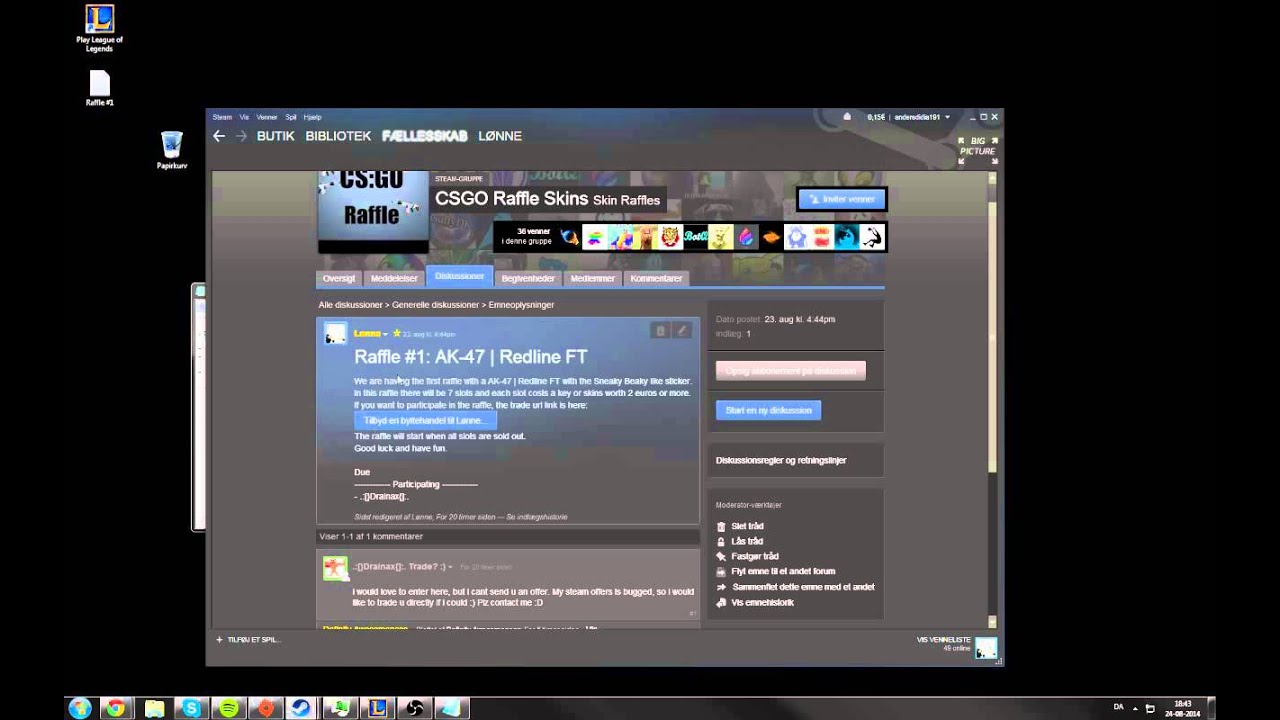Switch to the Meddelelser tab

click(394, 278)
